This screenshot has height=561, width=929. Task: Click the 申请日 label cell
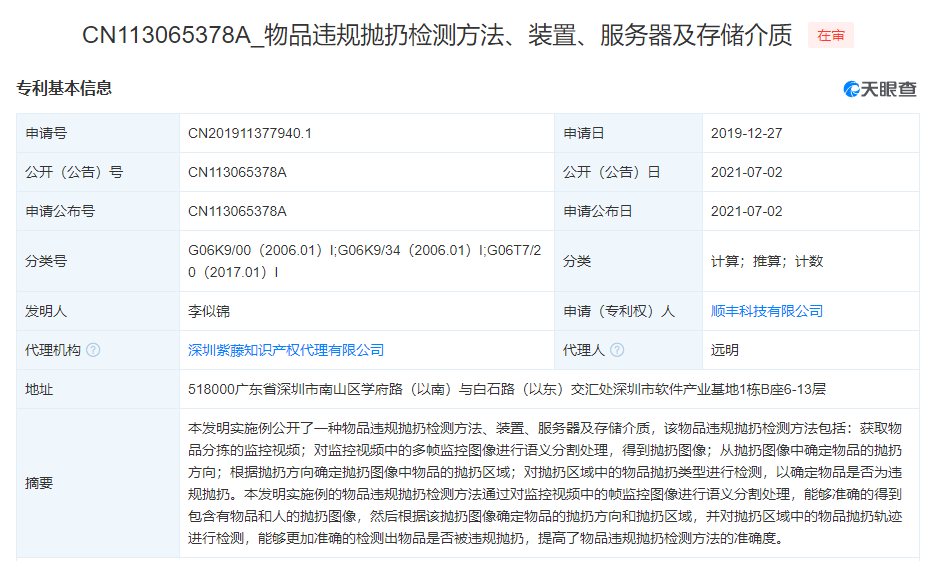[628, 133]
